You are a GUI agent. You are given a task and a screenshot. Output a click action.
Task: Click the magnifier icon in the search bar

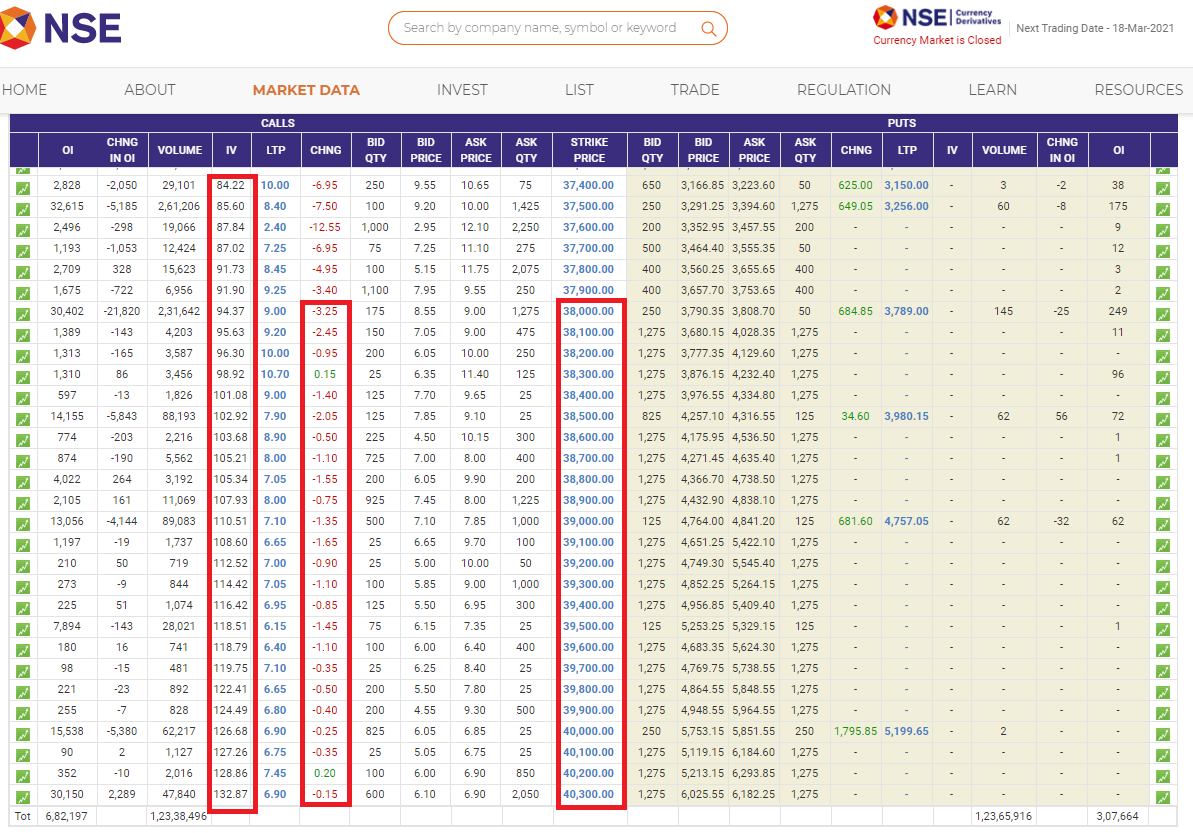[x=708, y=29]
